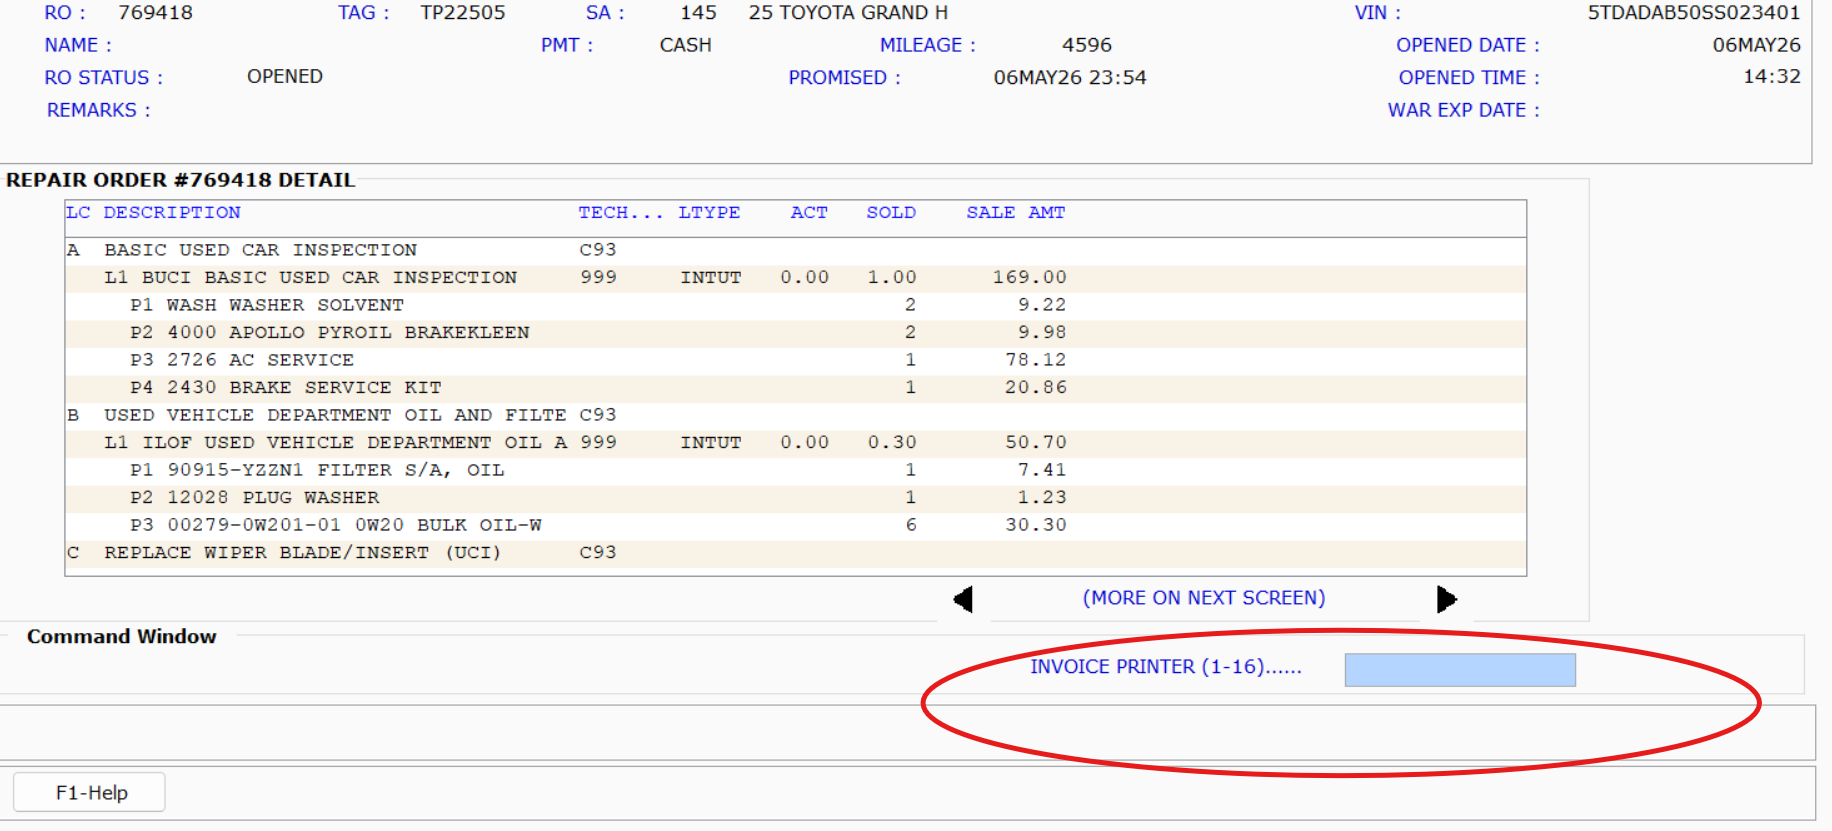Select the P3 2726 AC SERVICE row
1832x831 pixels.
click(795, 360)
